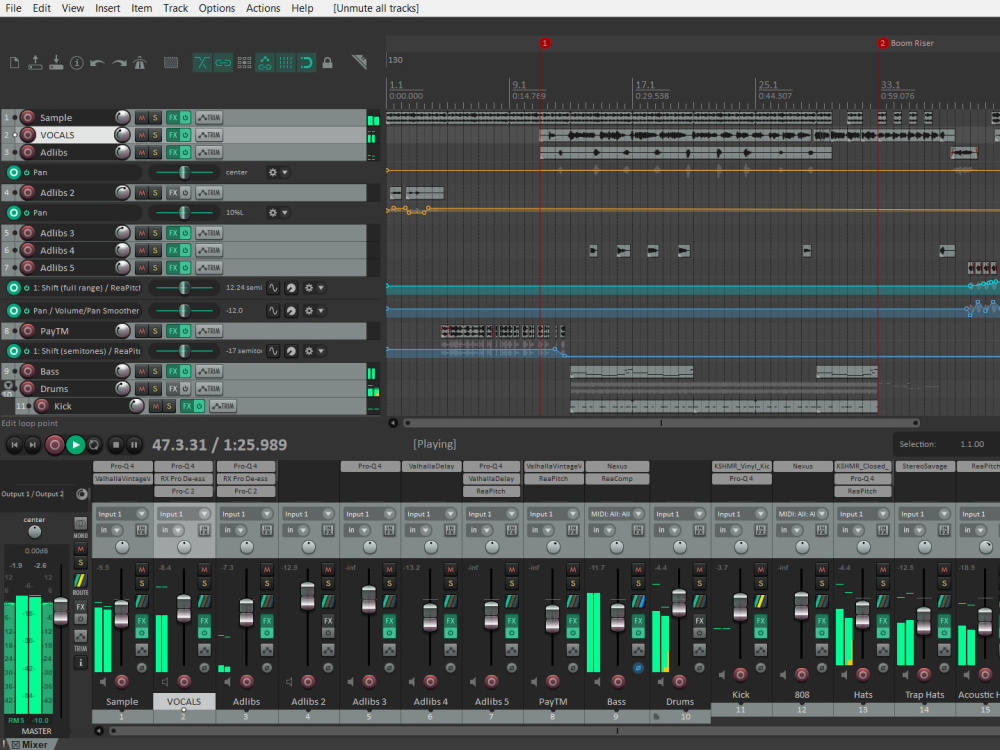The image size is (1000, 750).
Task: Click the arrange view horizontal scrollbar
Action: click(x=661, y=423)
